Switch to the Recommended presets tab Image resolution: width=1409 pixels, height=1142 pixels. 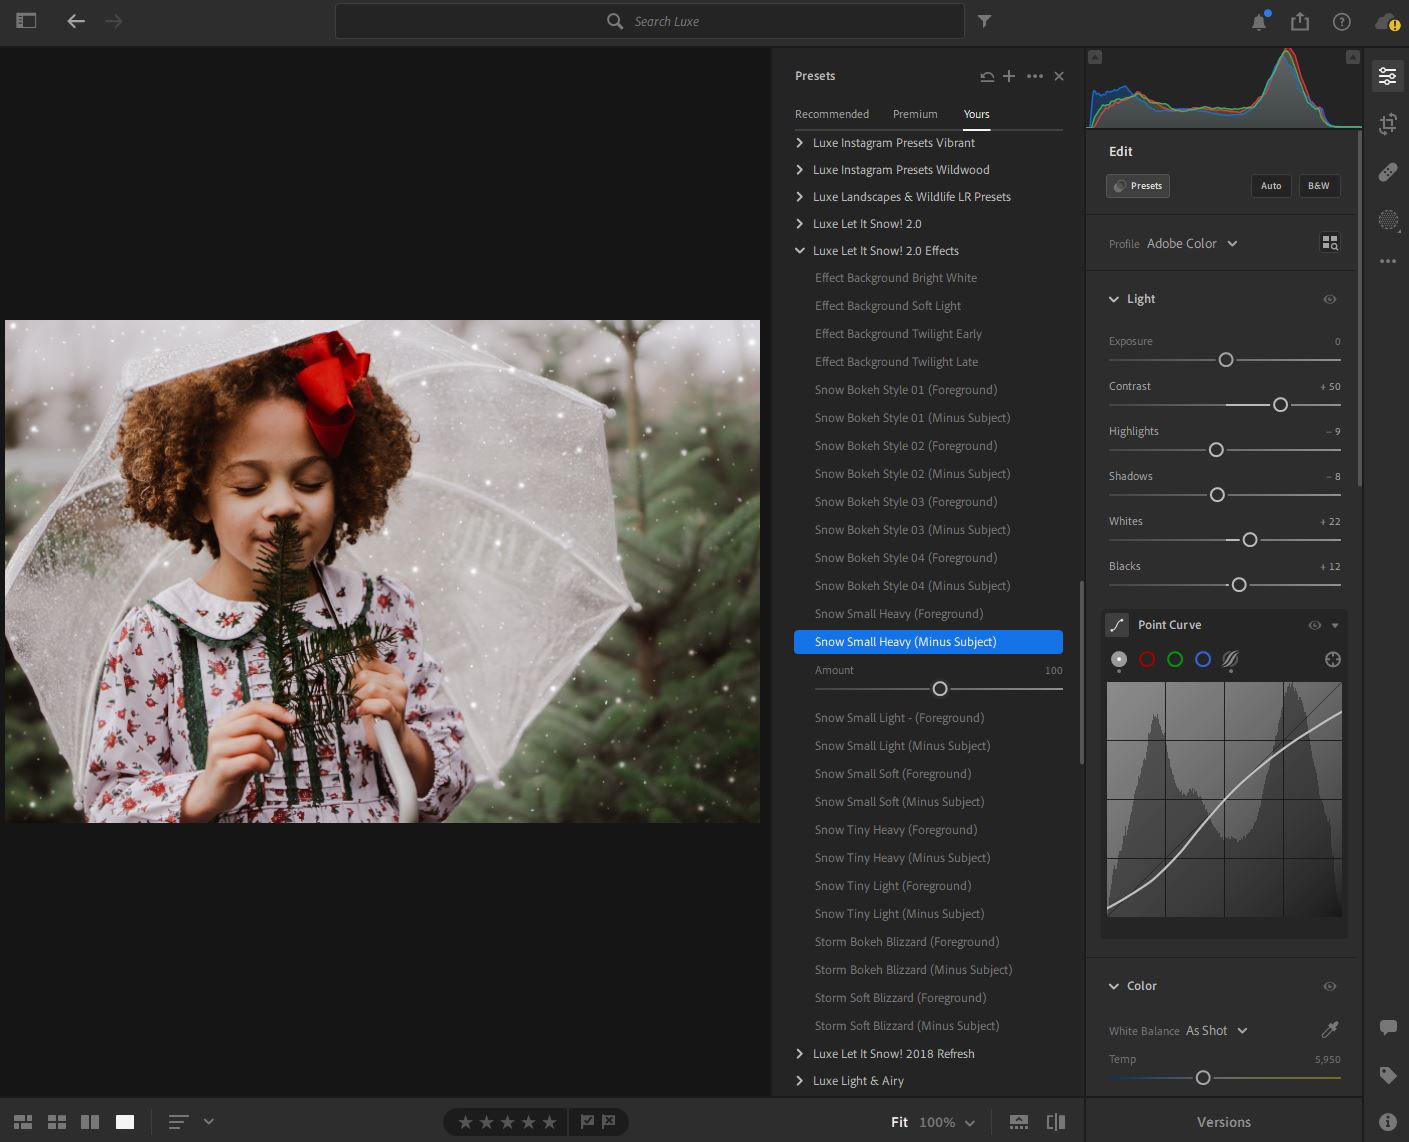(x=831, y=114)
